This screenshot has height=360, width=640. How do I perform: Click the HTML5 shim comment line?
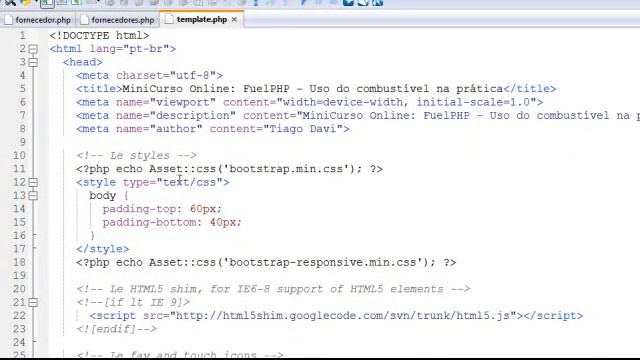click(273, 289)
